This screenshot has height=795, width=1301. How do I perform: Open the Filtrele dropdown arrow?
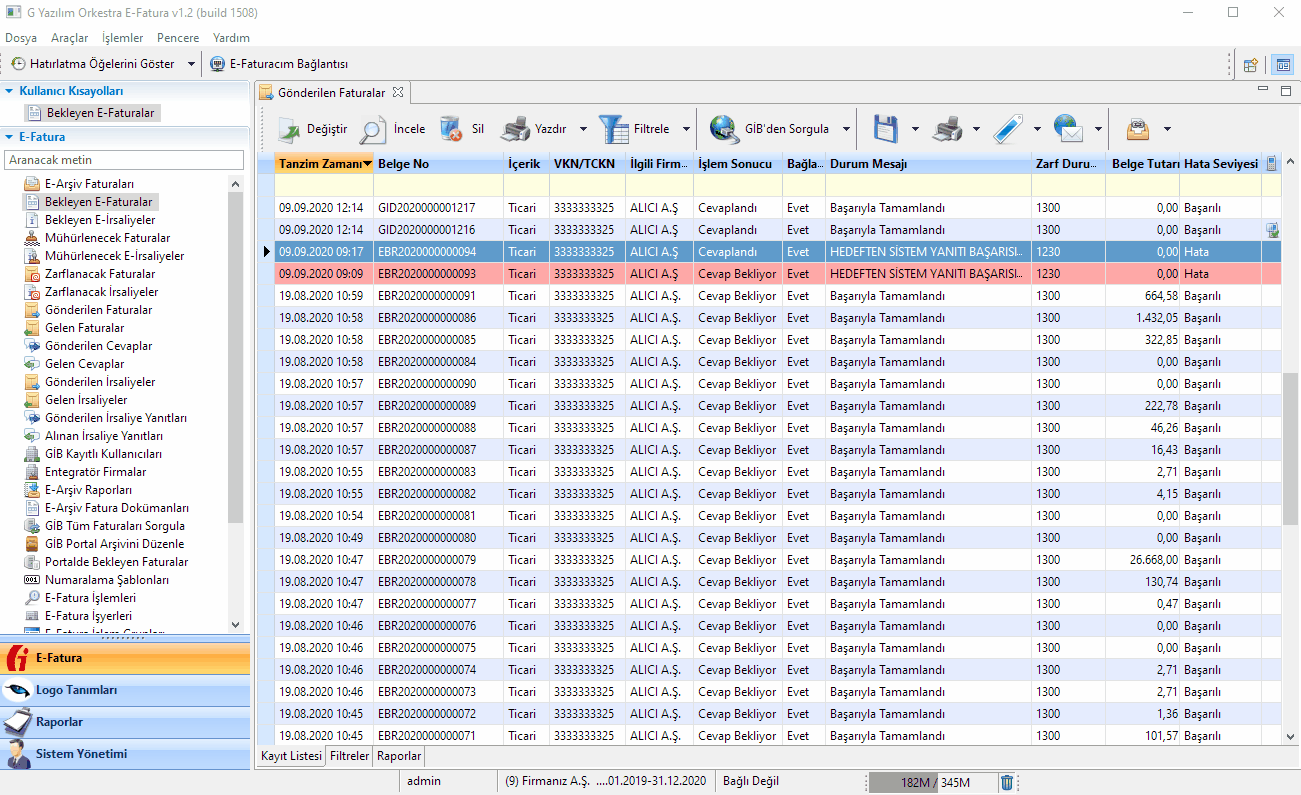point(686,129)
